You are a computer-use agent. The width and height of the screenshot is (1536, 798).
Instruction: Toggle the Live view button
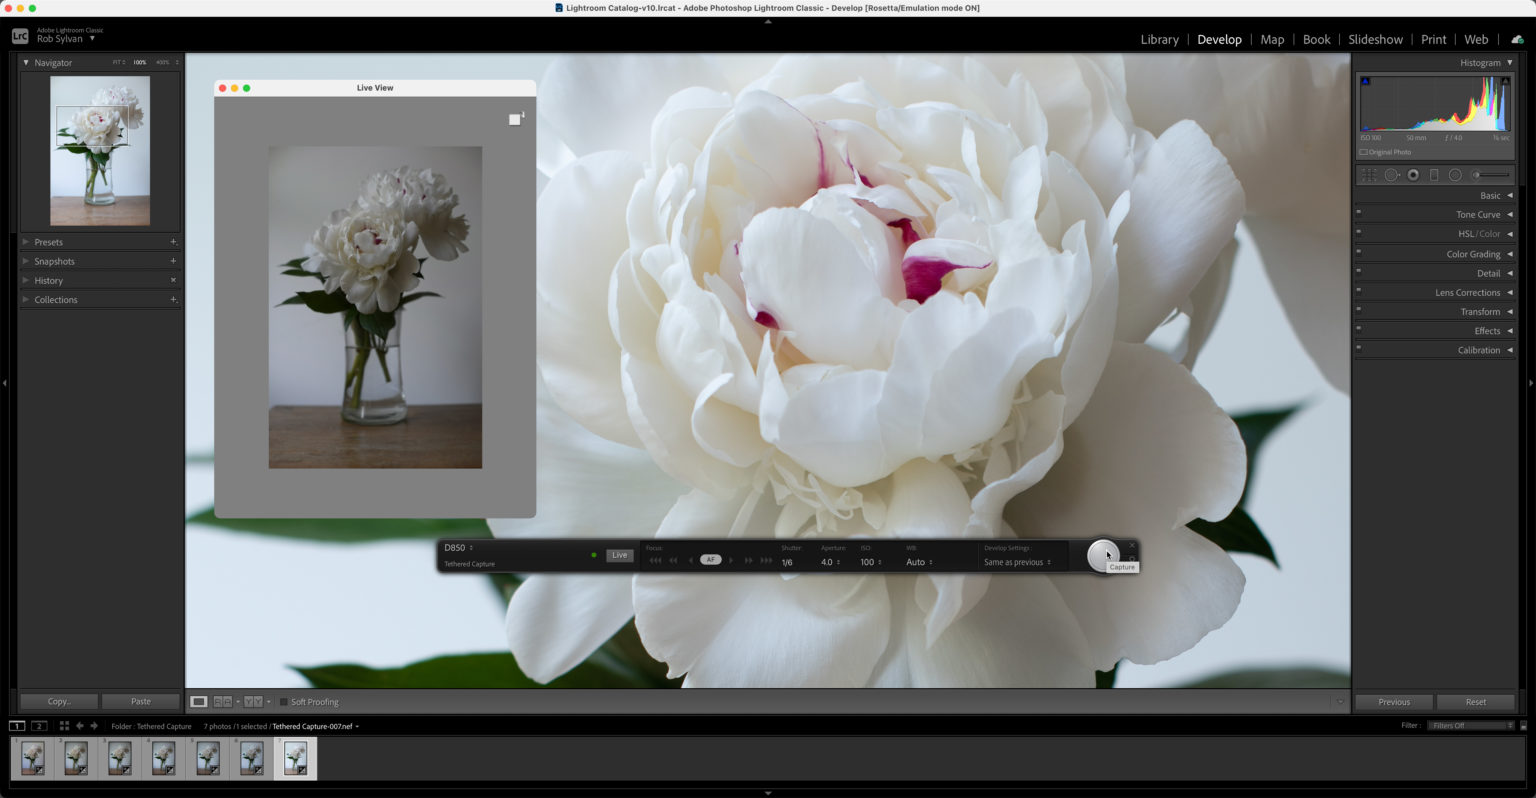(619, 555)
